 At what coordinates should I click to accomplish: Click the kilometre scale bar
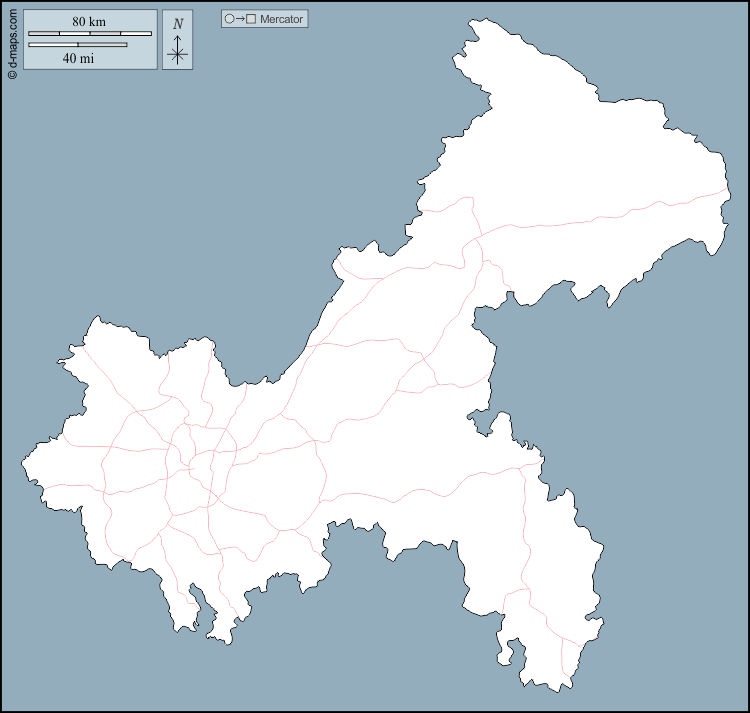(x=90, y=34)
